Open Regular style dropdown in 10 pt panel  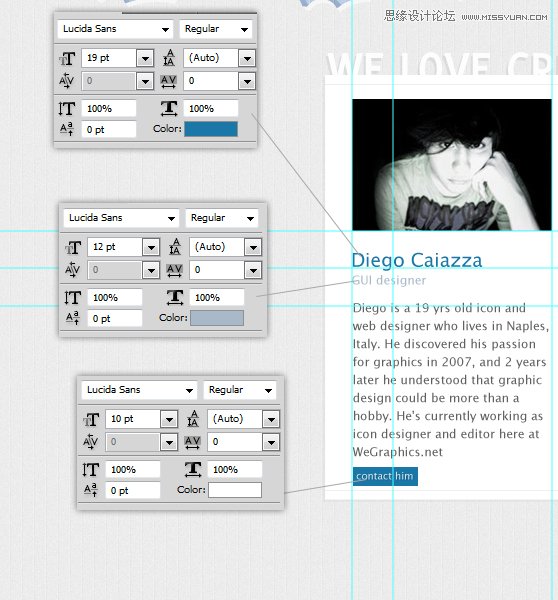pyautogui.click(x=240, y=390)
